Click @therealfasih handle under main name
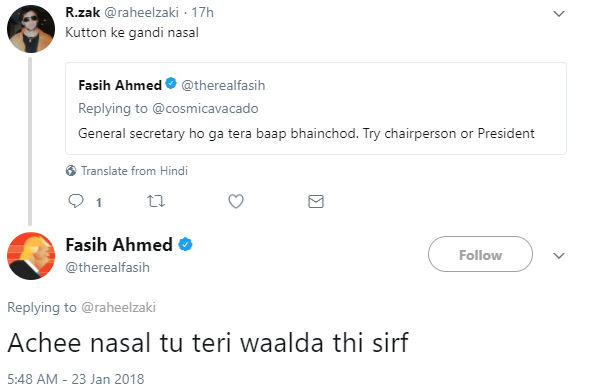This screenshot has height=388, width=590. [x=108, y=268]
